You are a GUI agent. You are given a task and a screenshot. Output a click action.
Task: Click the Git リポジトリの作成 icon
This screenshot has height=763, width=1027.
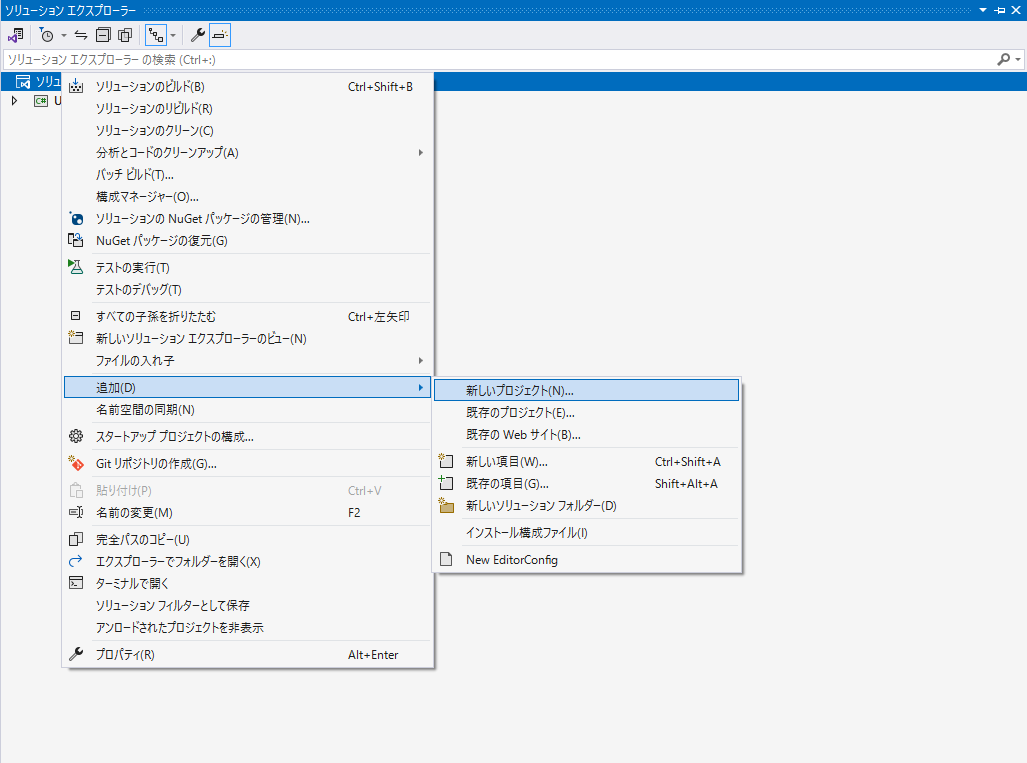[76, 463]
